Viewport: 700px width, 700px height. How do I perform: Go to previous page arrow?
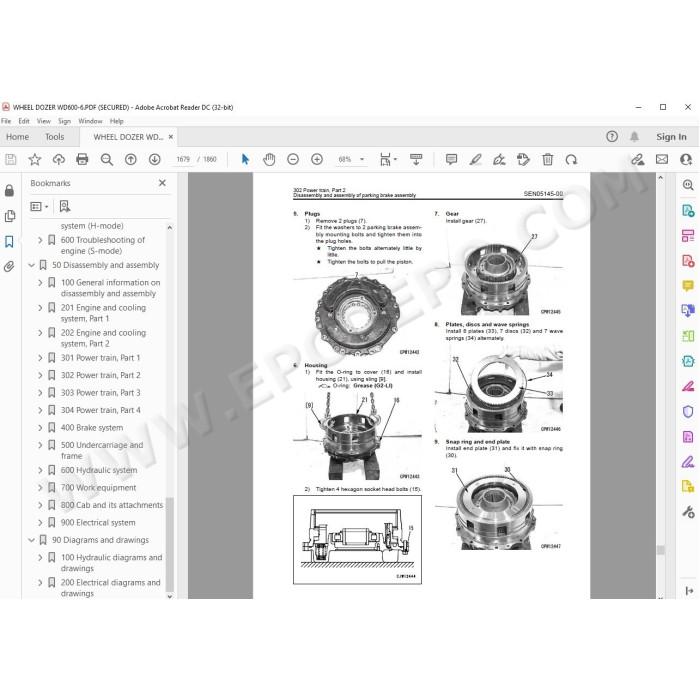point(130,159)
